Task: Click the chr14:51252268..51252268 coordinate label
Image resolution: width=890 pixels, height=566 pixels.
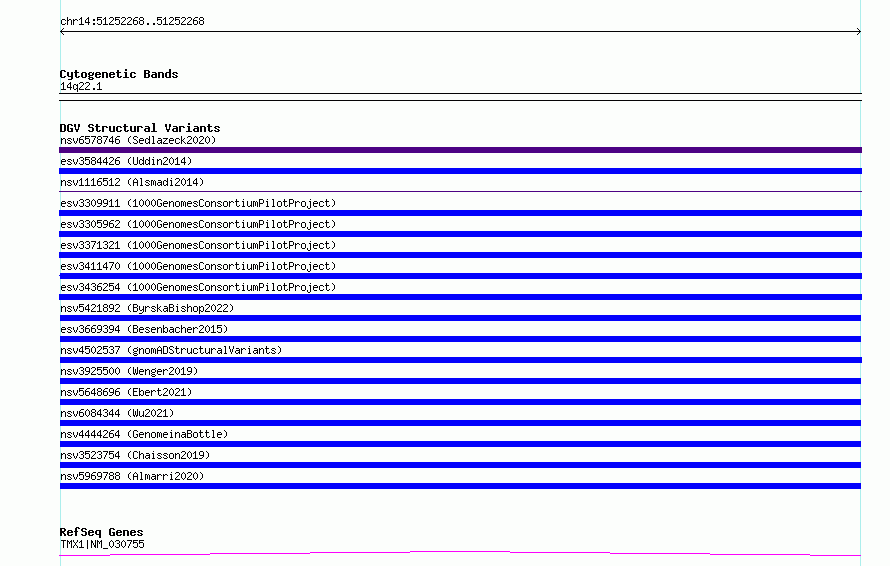Action: coord(132,21)
